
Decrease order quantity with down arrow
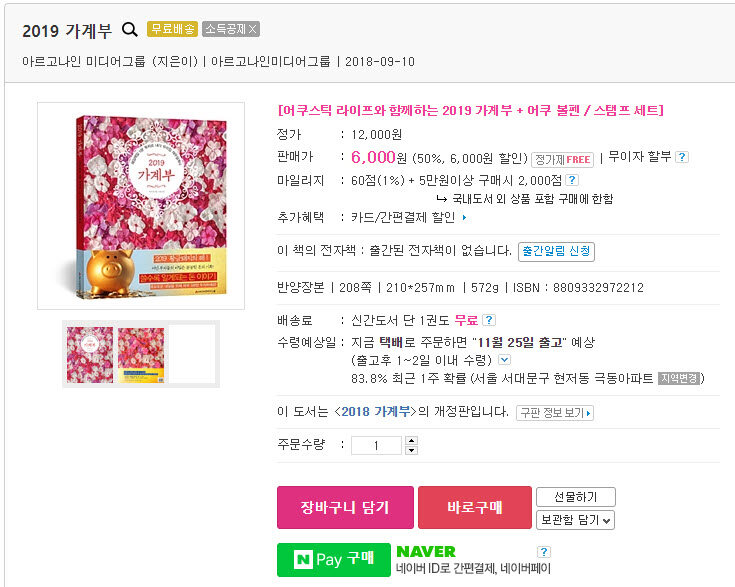(x=411, y=450)
